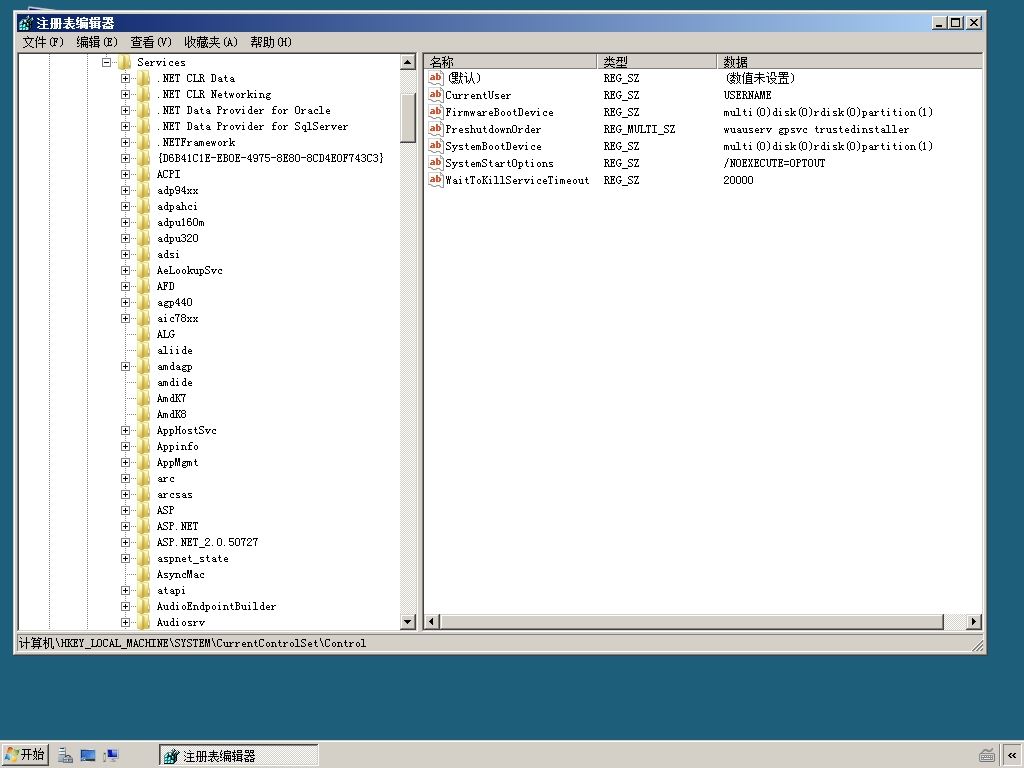Click the value pane scroll left arrow

pos(432,622)
